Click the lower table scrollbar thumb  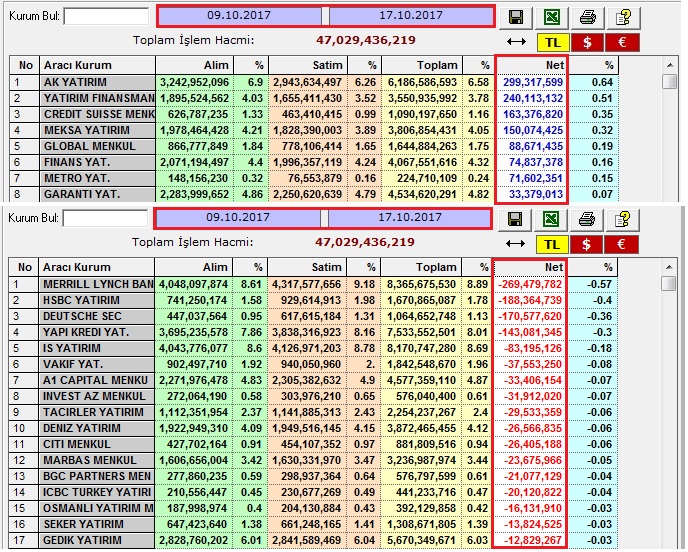[669, 283]
